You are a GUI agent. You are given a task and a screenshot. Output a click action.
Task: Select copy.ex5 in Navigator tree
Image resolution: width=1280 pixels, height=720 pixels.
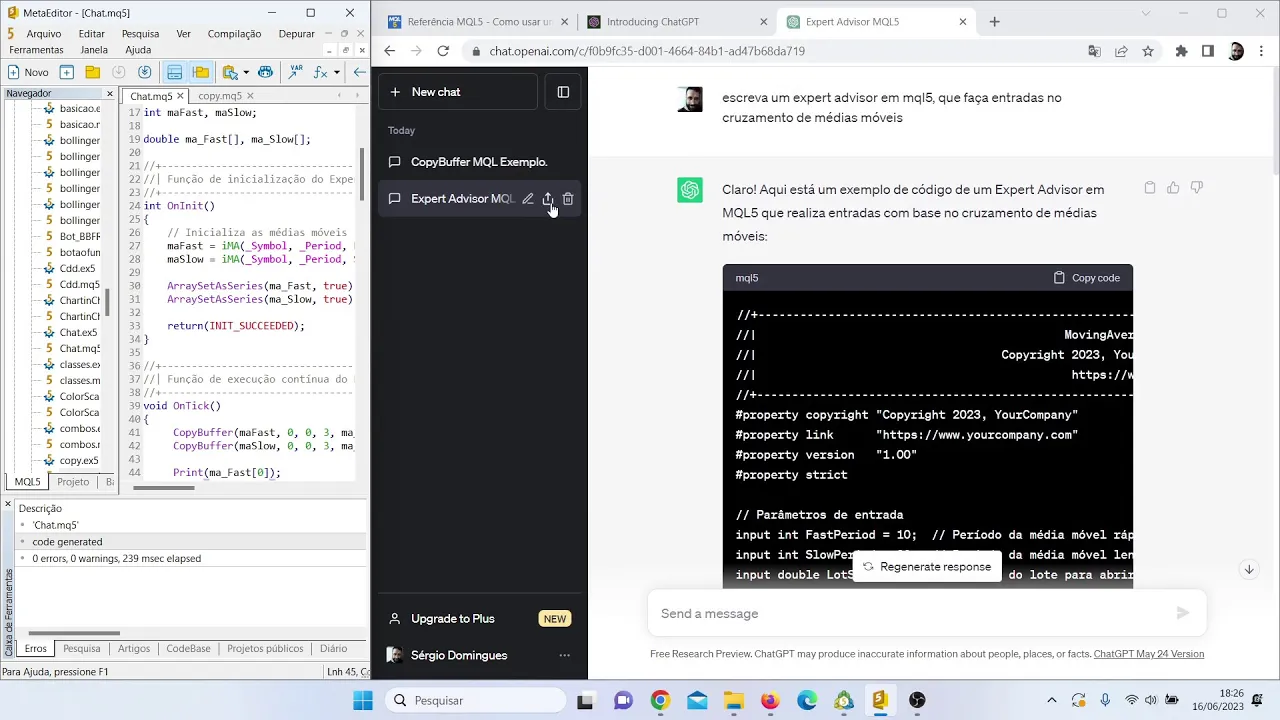tap(79, 460)
